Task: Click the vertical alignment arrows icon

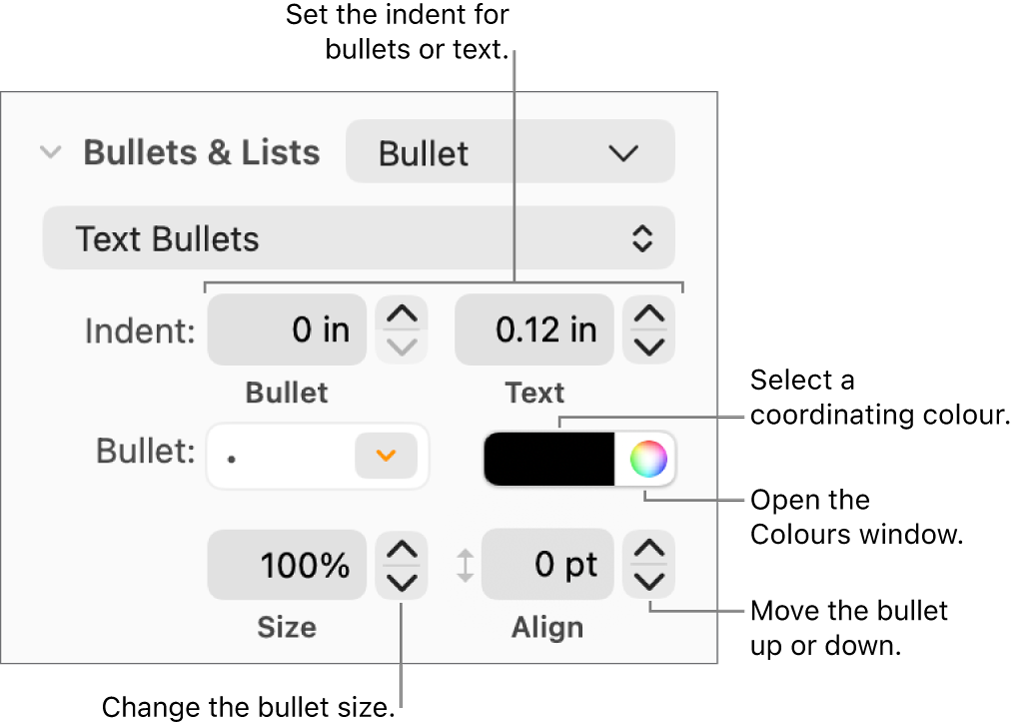Action: tap(466, 564)
